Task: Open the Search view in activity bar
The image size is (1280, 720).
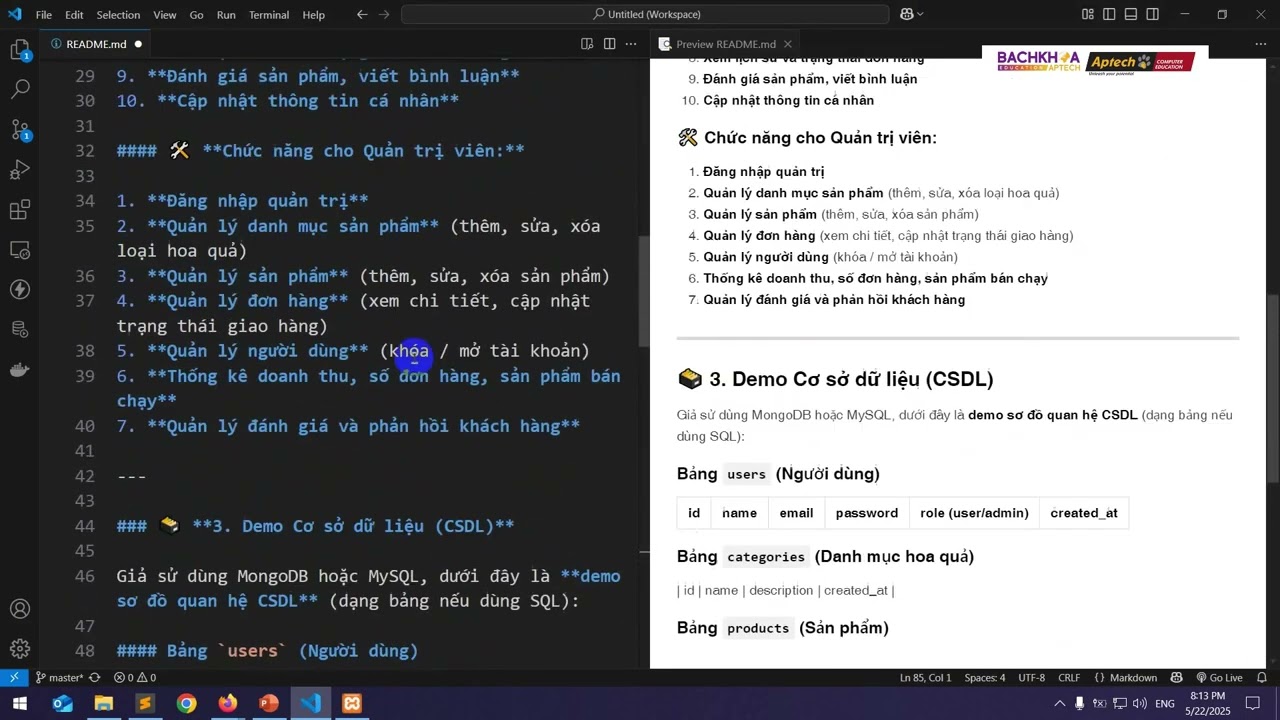Action: point(20,90)
